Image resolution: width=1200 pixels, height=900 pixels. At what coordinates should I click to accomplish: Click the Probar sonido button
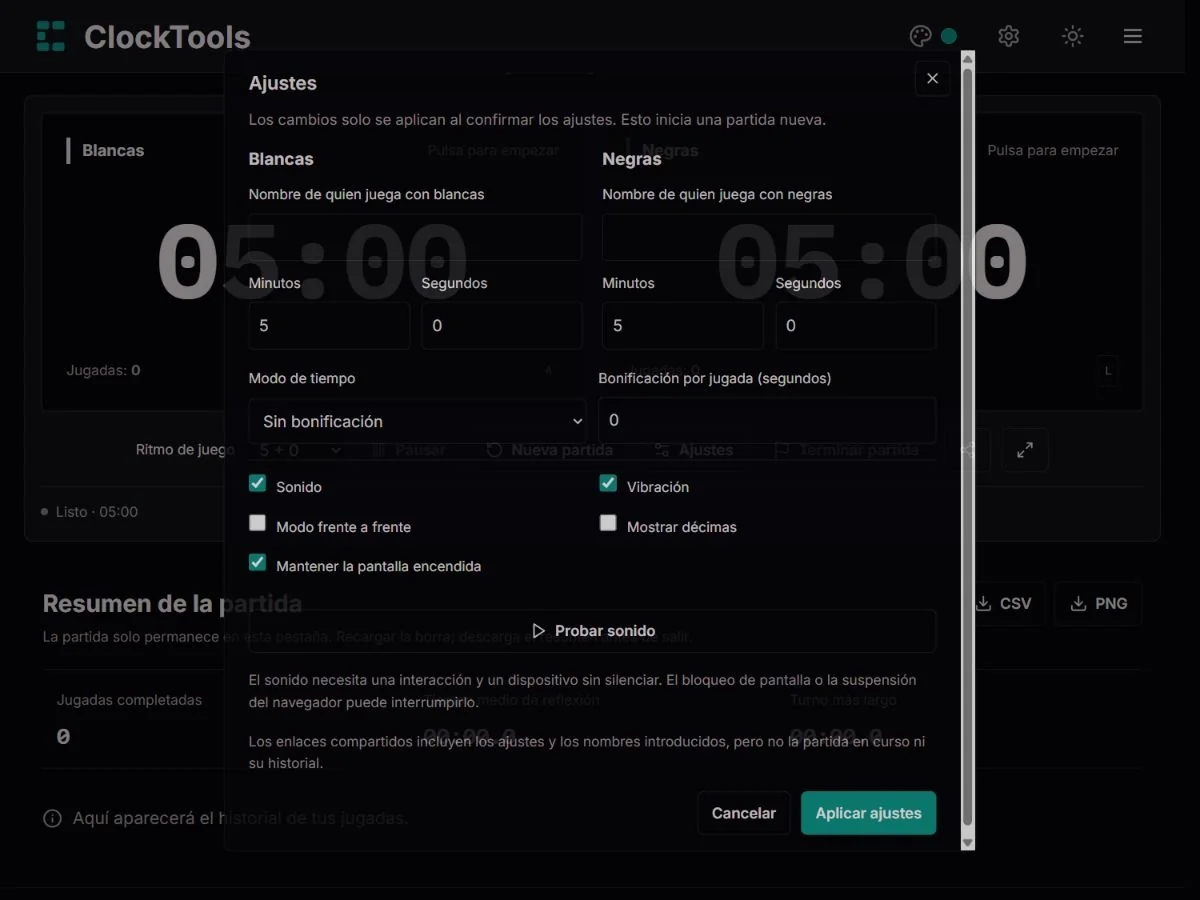(x=592, y=631)
